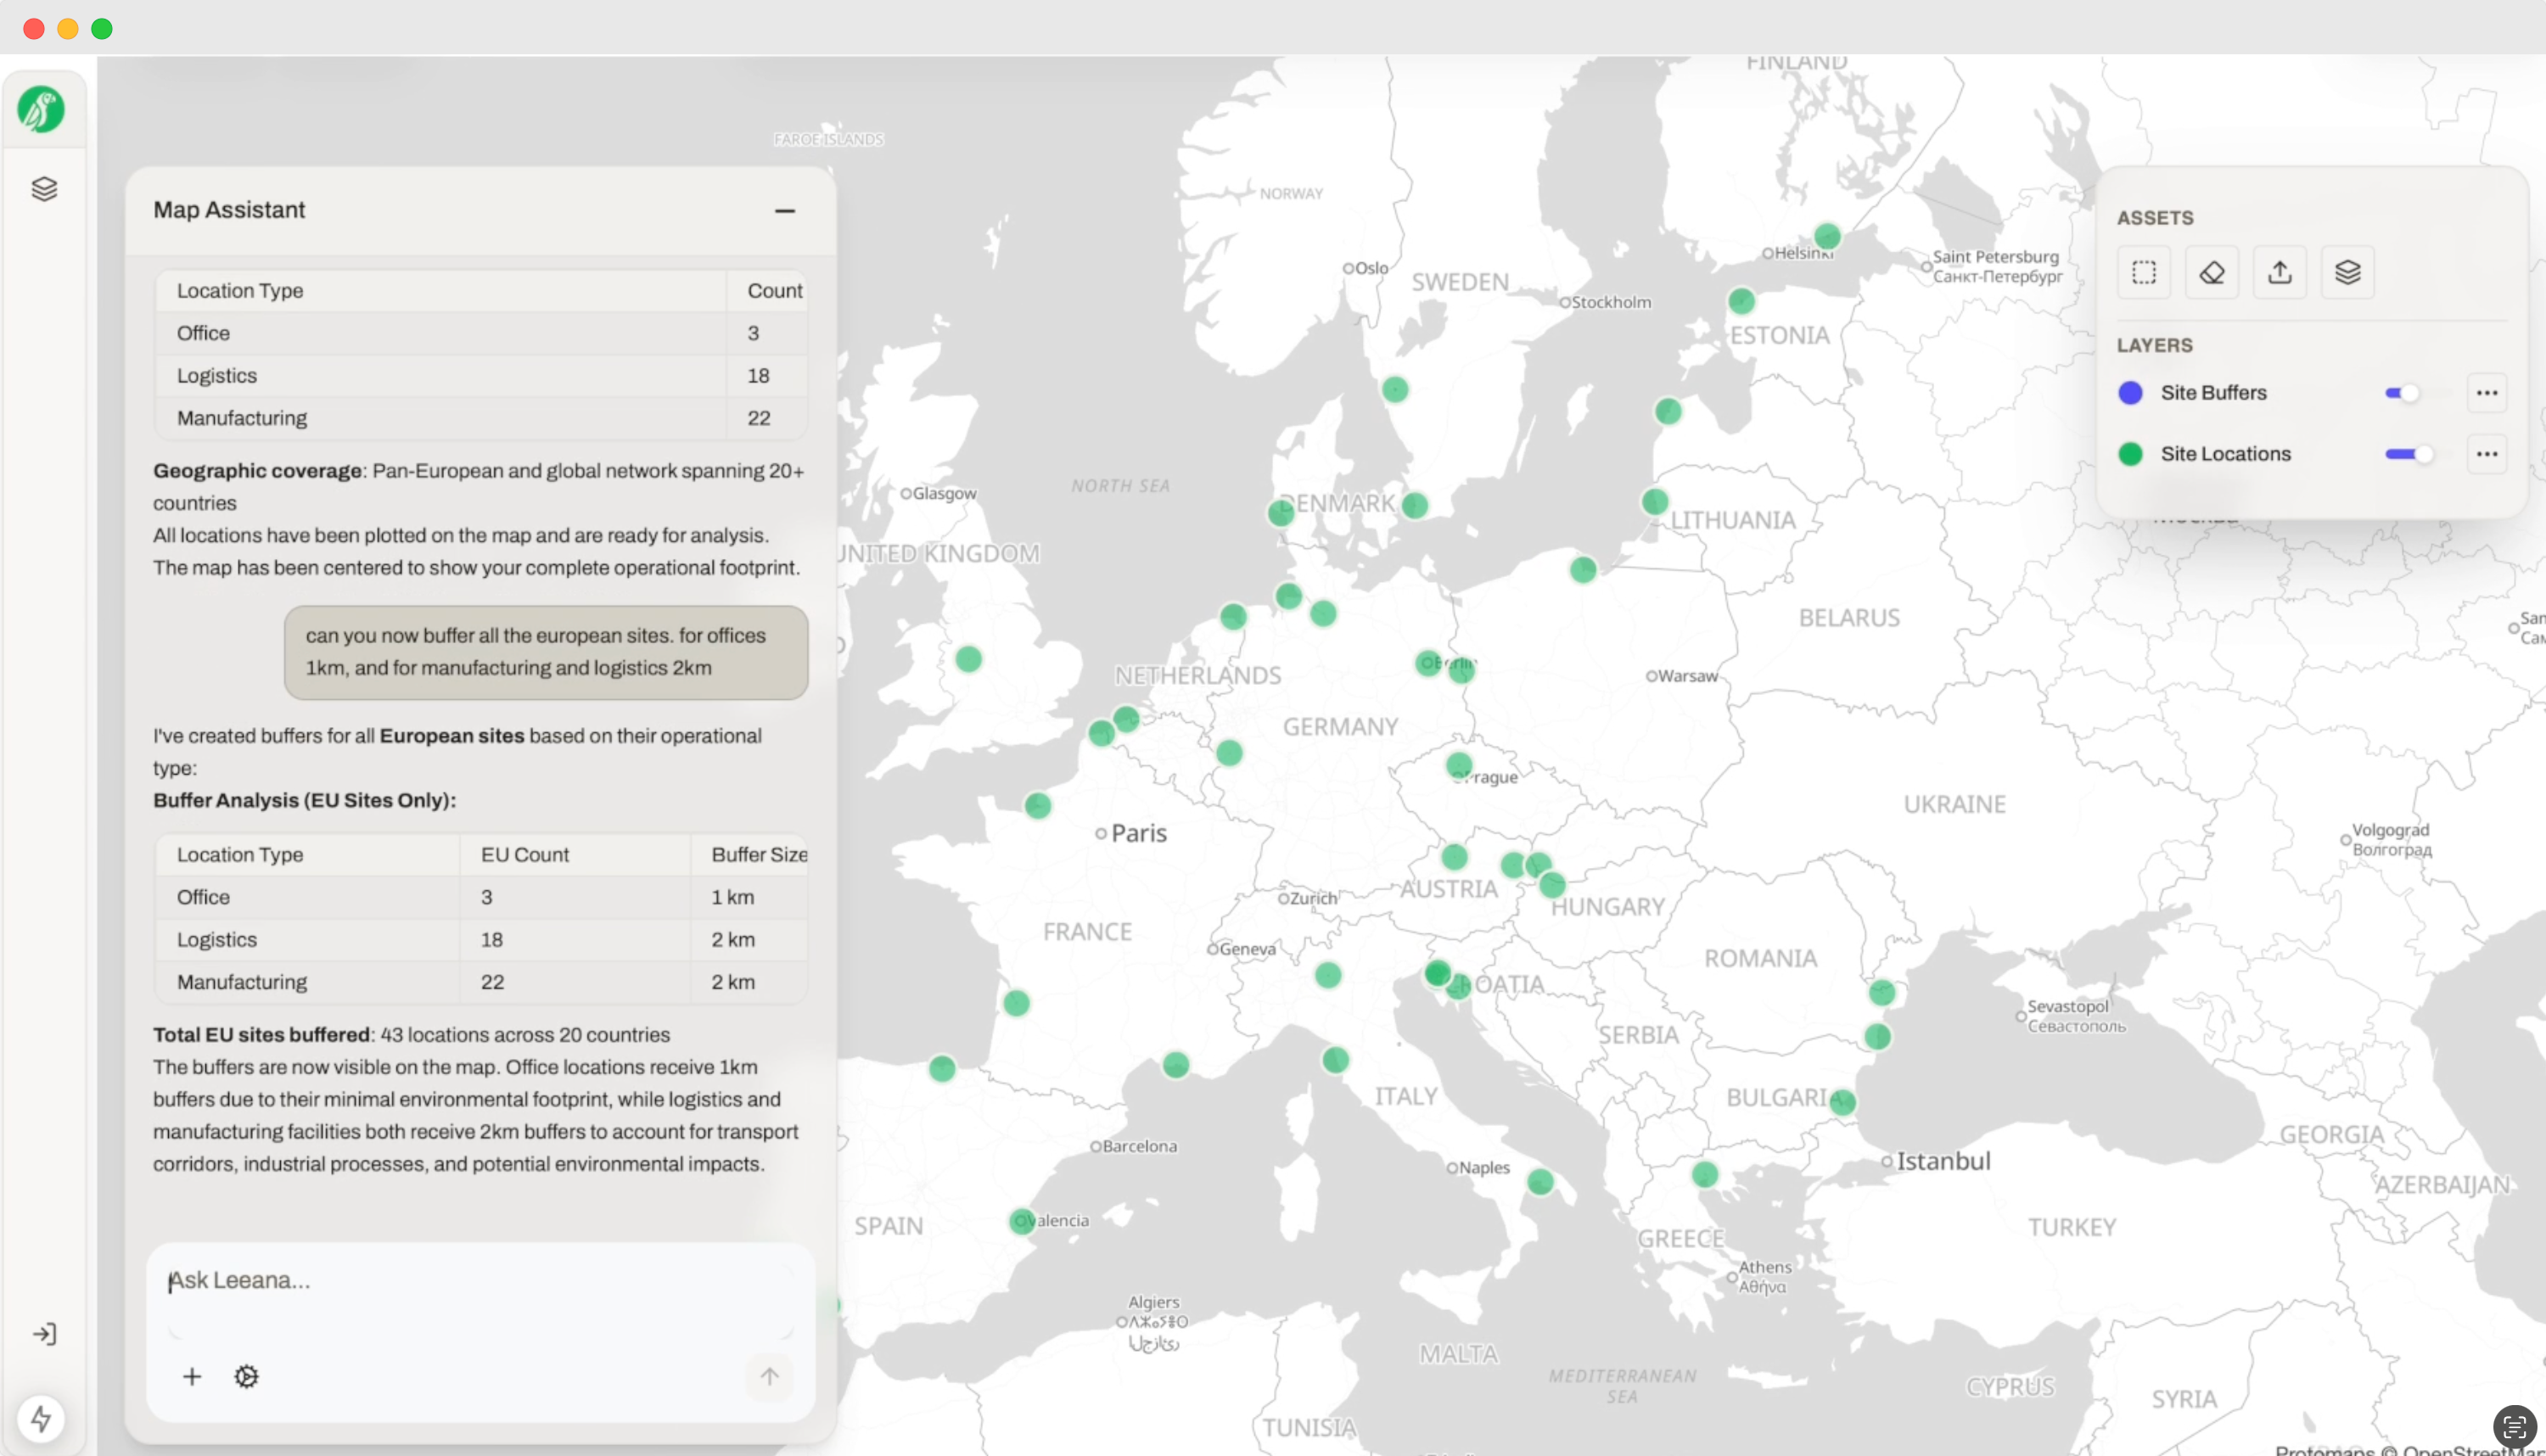Click the plus attachment icon in chat
Viewport: 2546px width, 1456px height.
point(192,1377)
